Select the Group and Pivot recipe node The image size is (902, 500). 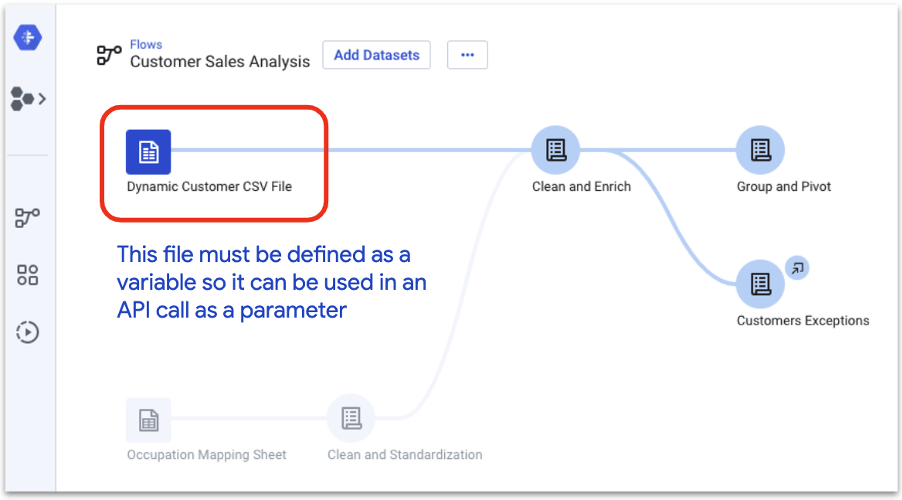coord(760,150)
